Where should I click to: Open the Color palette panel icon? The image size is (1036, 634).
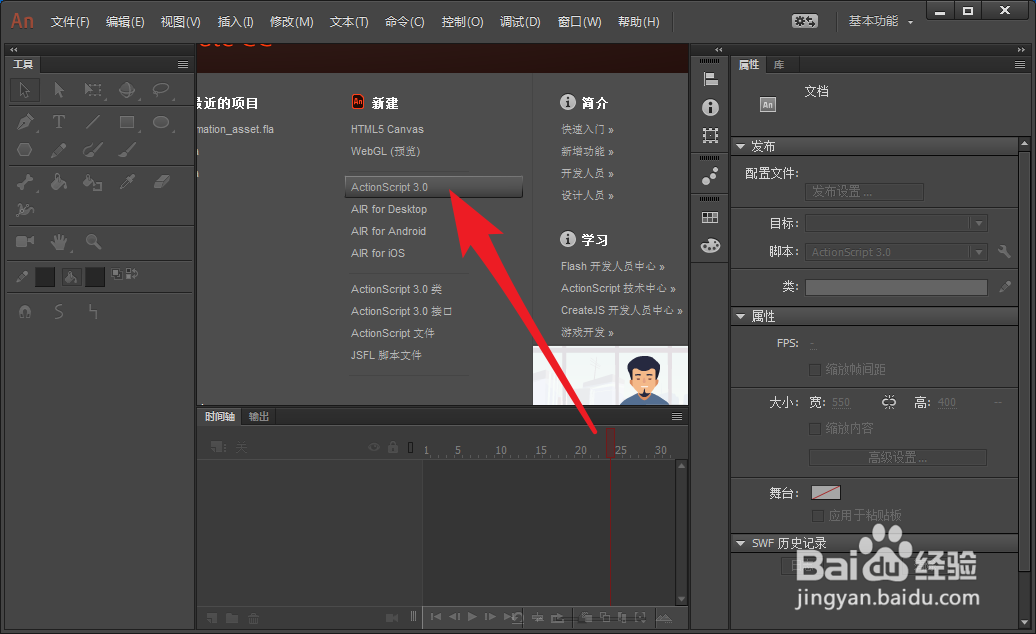710,246
